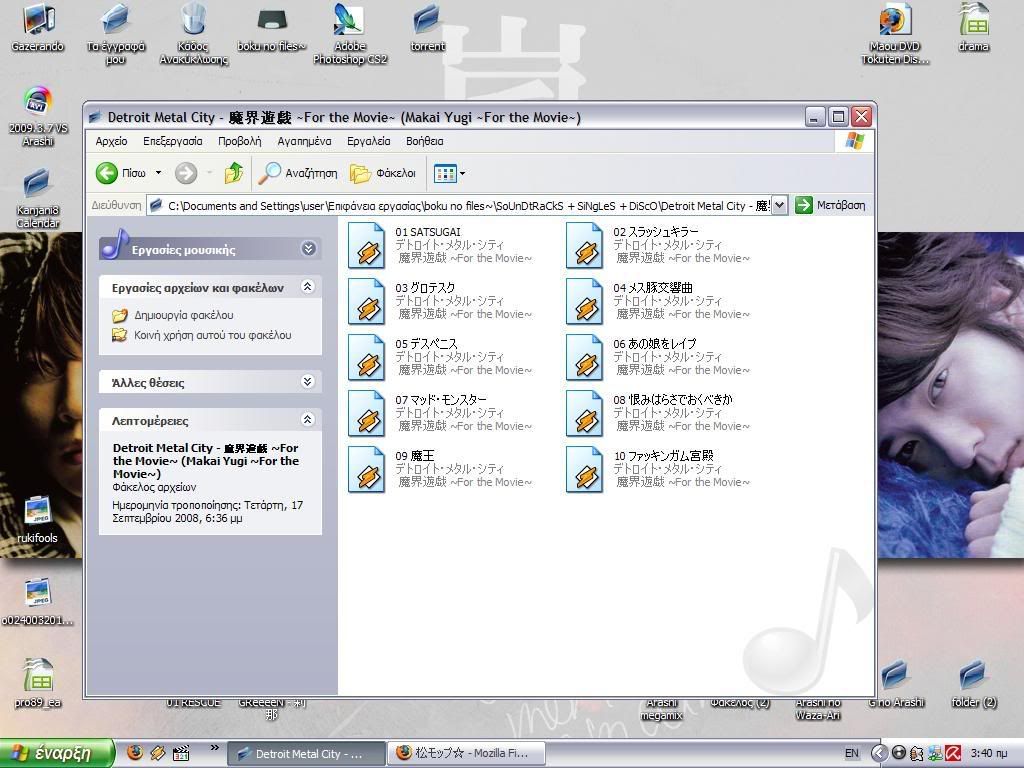Click Κοινή χρήση αυτού του φακέλου link
The image size is (1024, 768).
pyautogui.click(x=212, y=335)
